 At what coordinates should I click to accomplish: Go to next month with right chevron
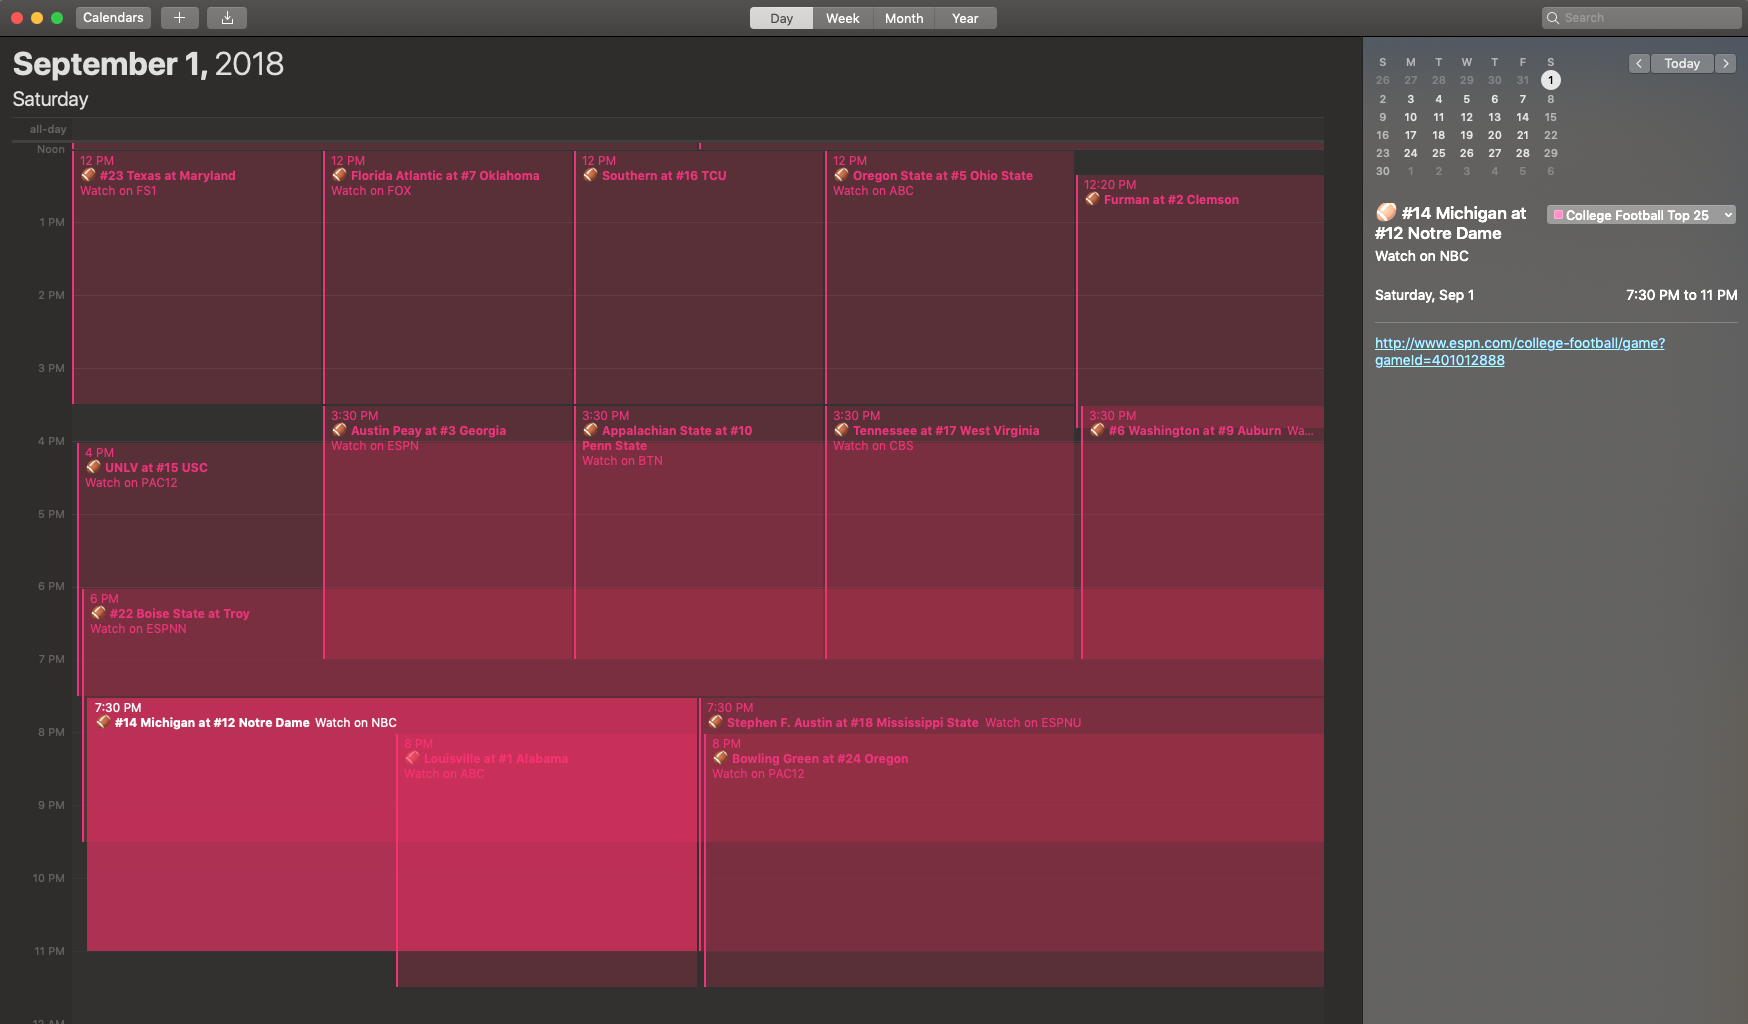pyautogui.click(x=1726, y=63)
